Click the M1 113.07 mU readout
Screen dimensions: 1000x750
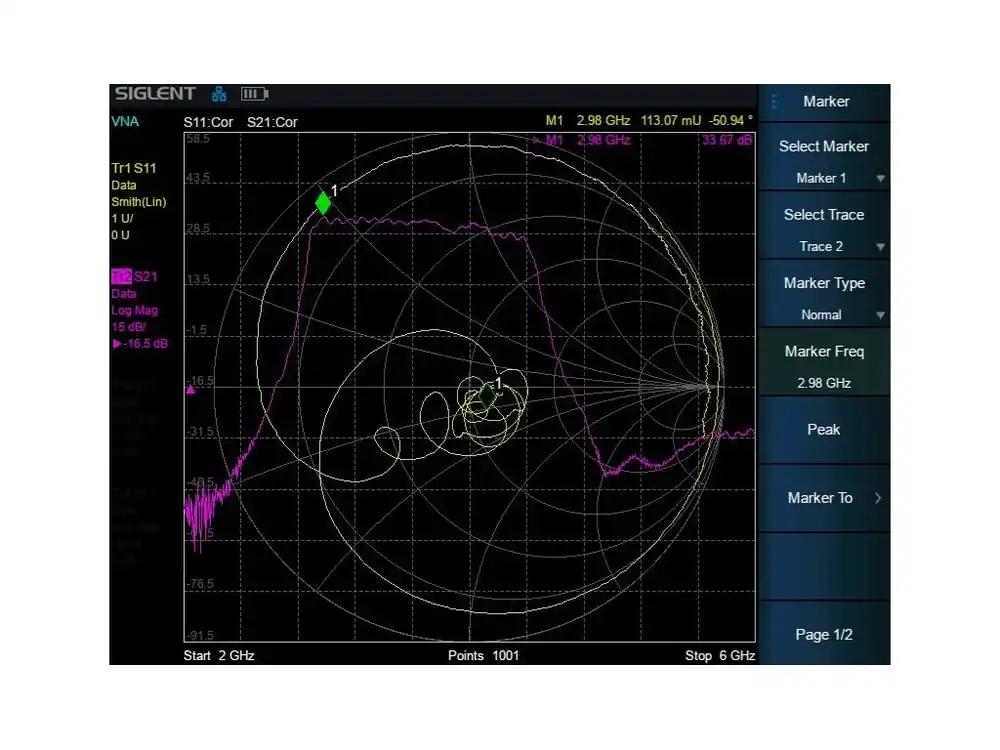[649, 121]
